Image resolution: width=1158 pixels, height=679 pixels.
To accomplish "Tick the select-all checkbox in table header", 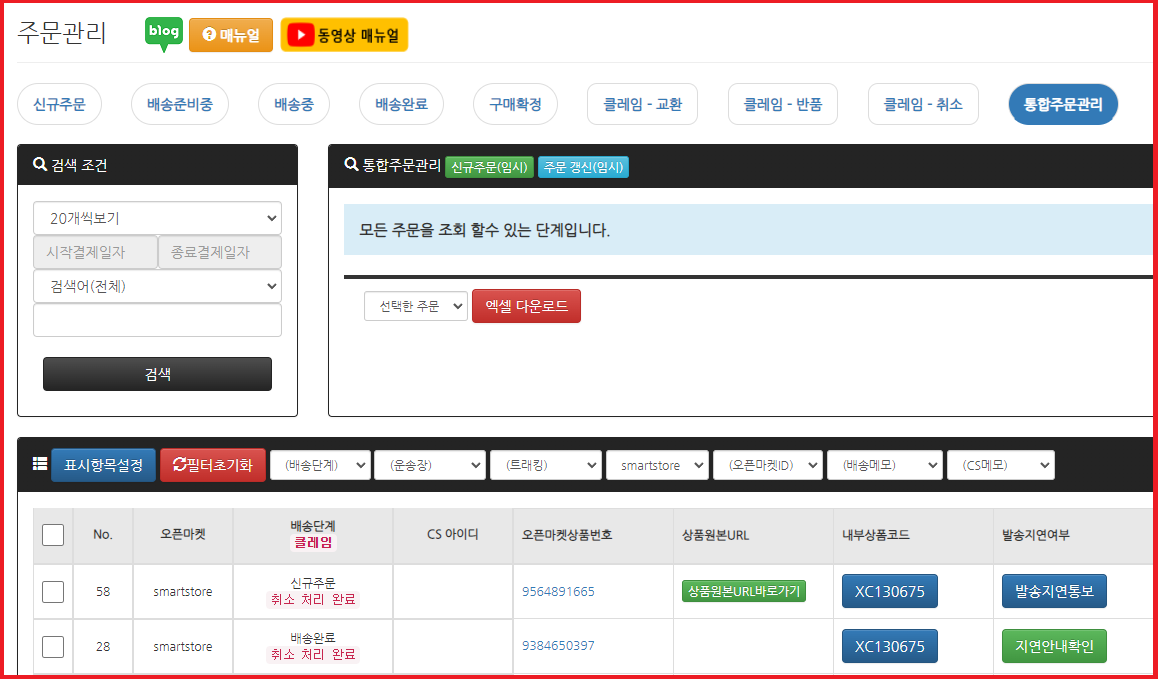I will coord(53,535).
